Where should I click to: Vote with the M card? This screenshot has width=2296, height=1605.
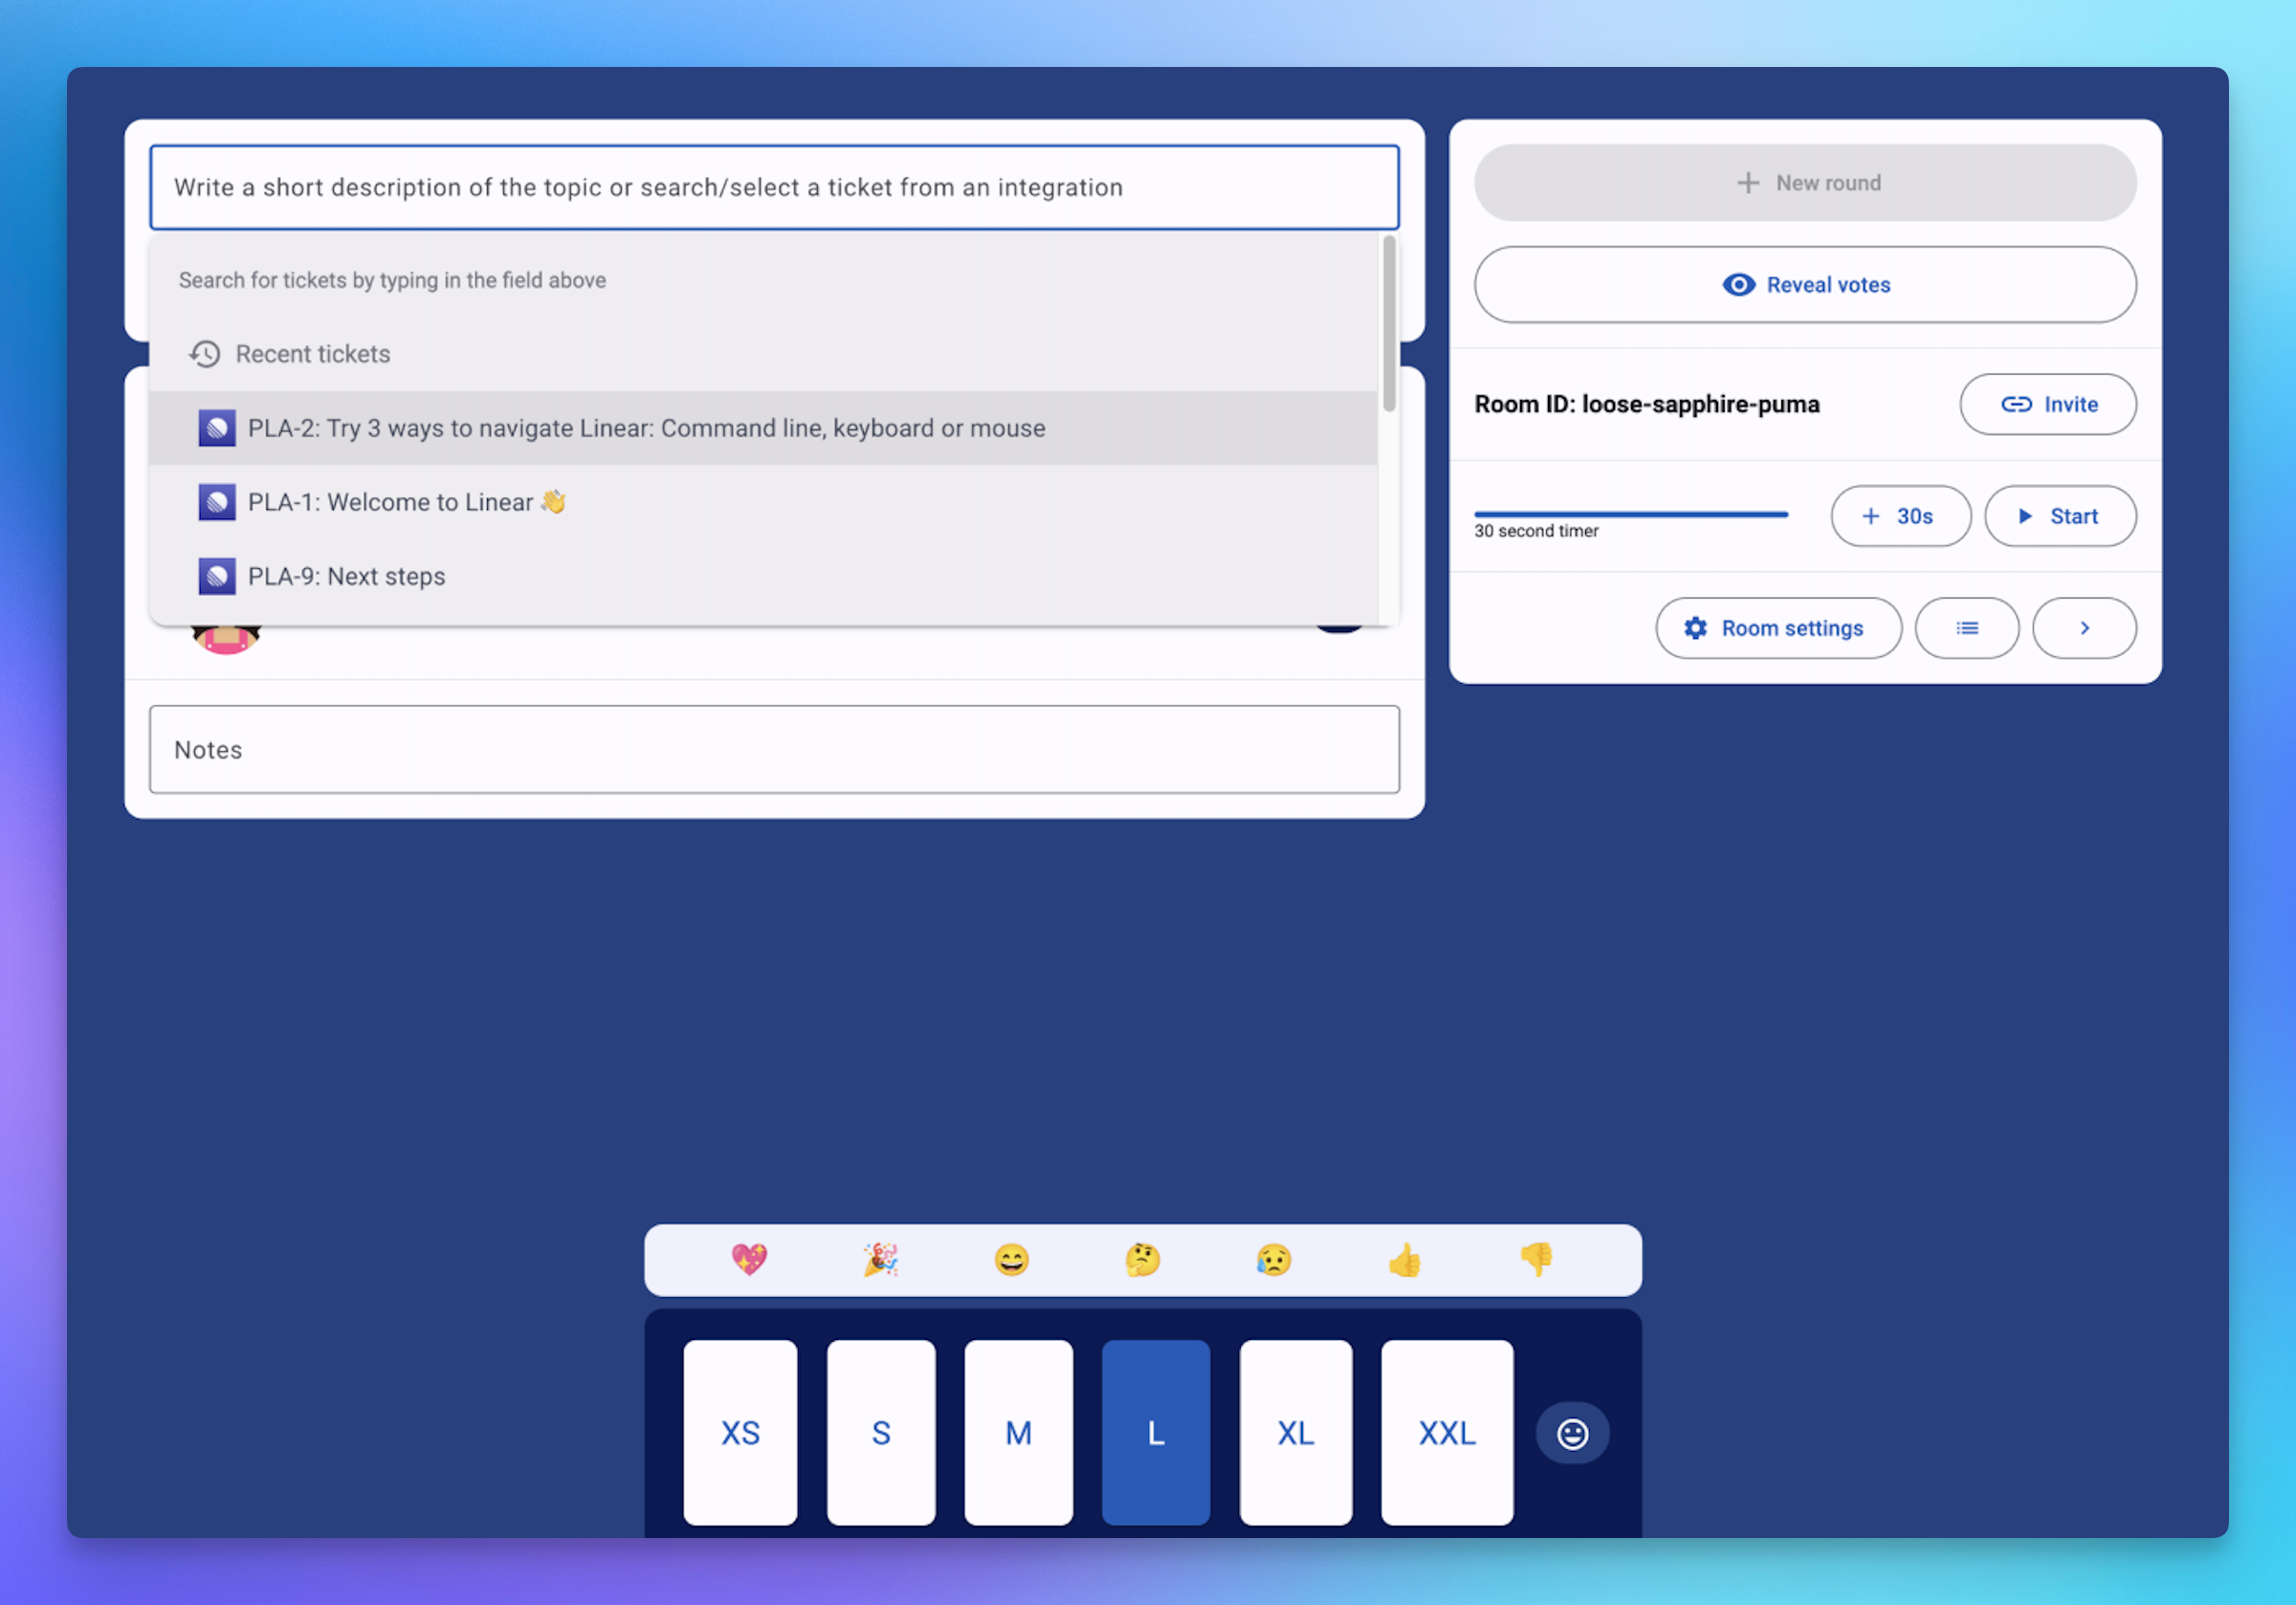(x=1018, y=1432)
